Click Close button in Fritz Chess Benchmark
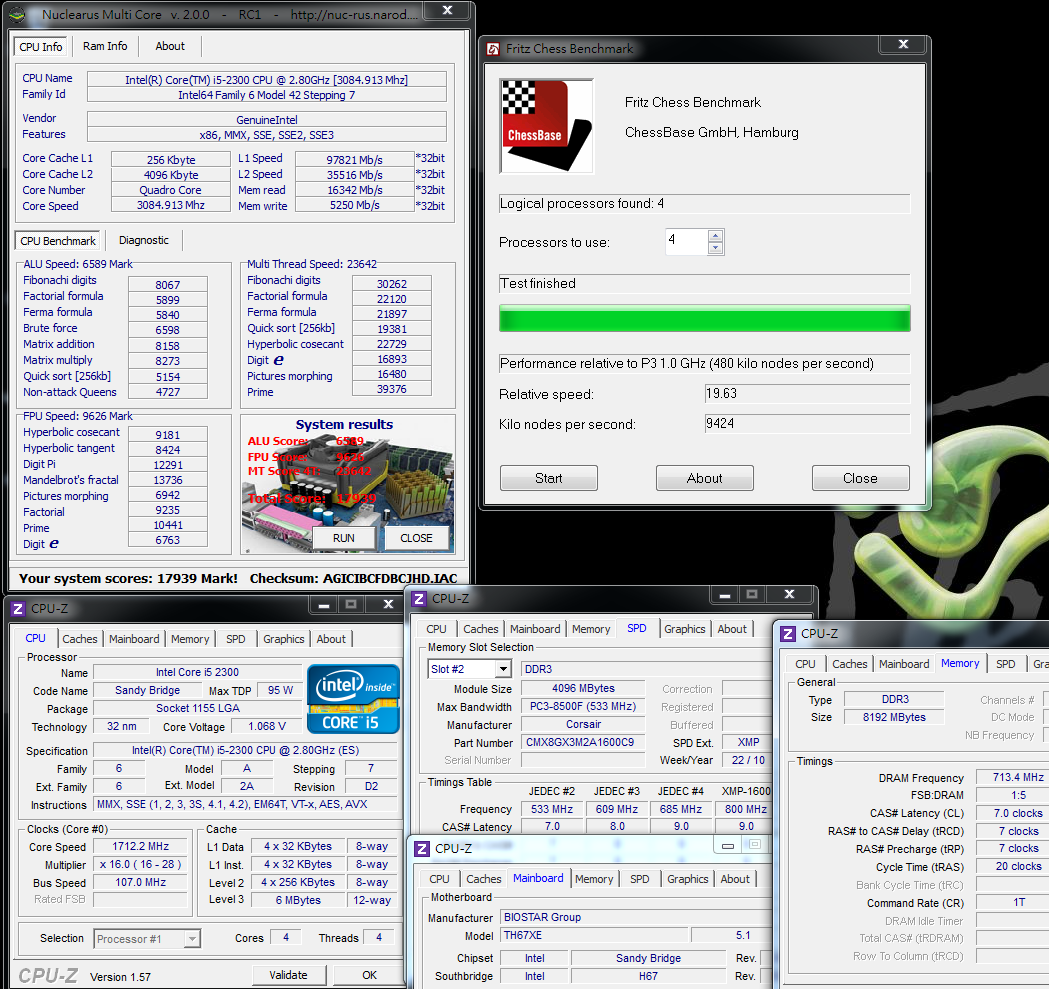This screenshot has height=989, width=1049. click(860, 478)
